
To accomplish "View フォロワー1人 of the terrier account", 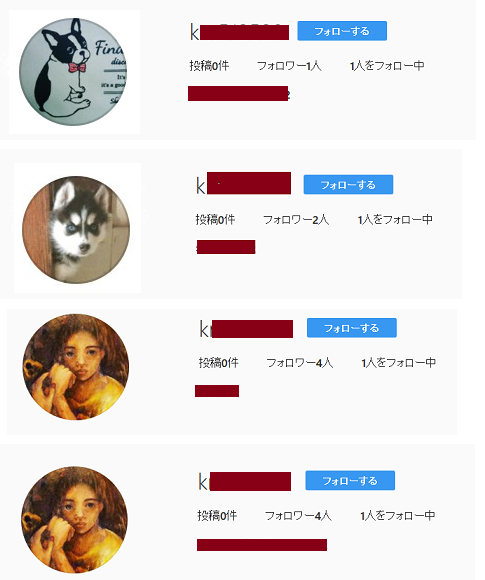I will (289, 66).
